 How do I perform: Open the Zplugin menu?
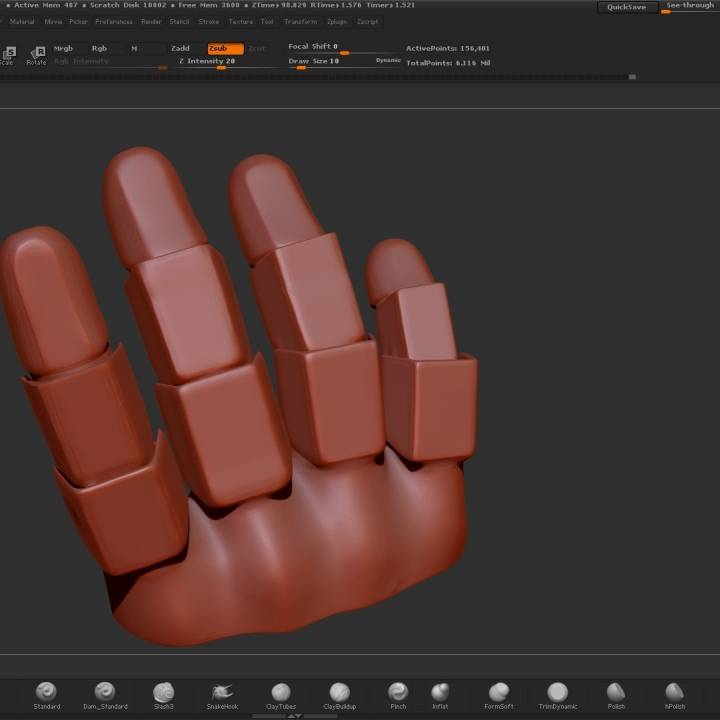(336, 21)
